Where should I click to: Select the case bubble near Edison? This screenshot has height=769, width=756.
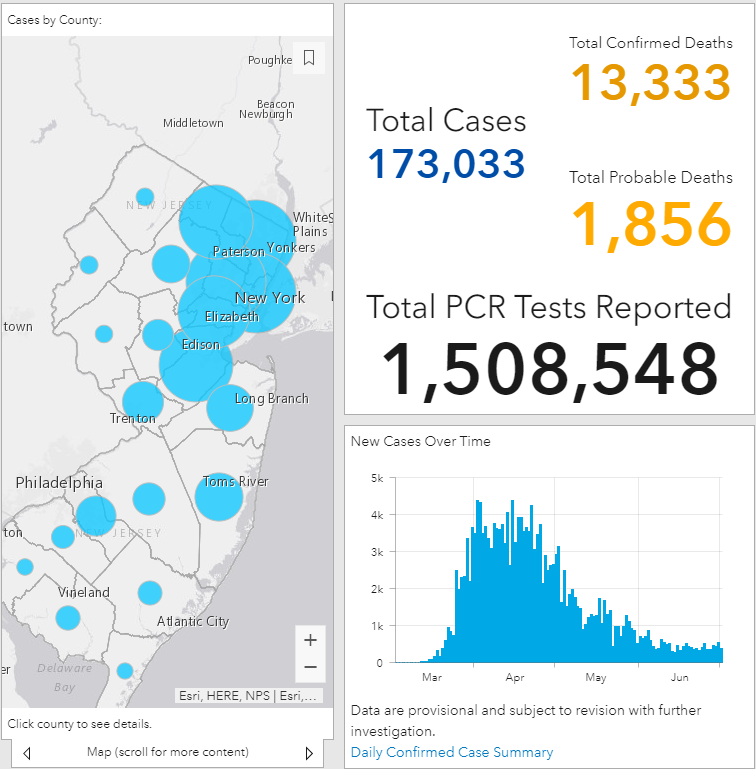196,365
